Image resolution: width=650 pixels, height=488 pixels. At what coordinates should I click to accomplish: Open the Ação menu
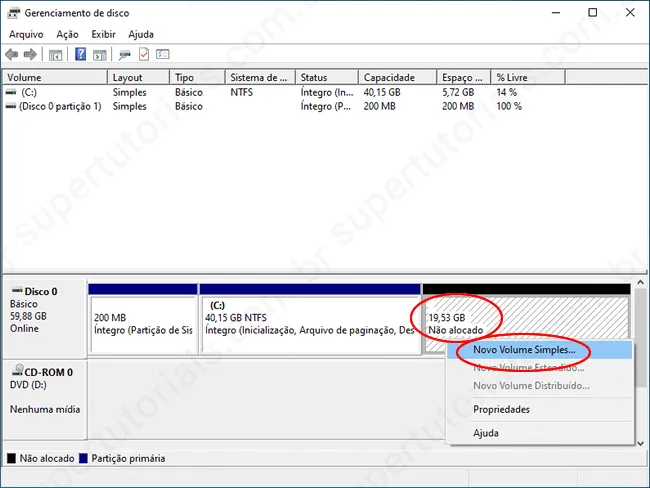[x=67, y=34]
